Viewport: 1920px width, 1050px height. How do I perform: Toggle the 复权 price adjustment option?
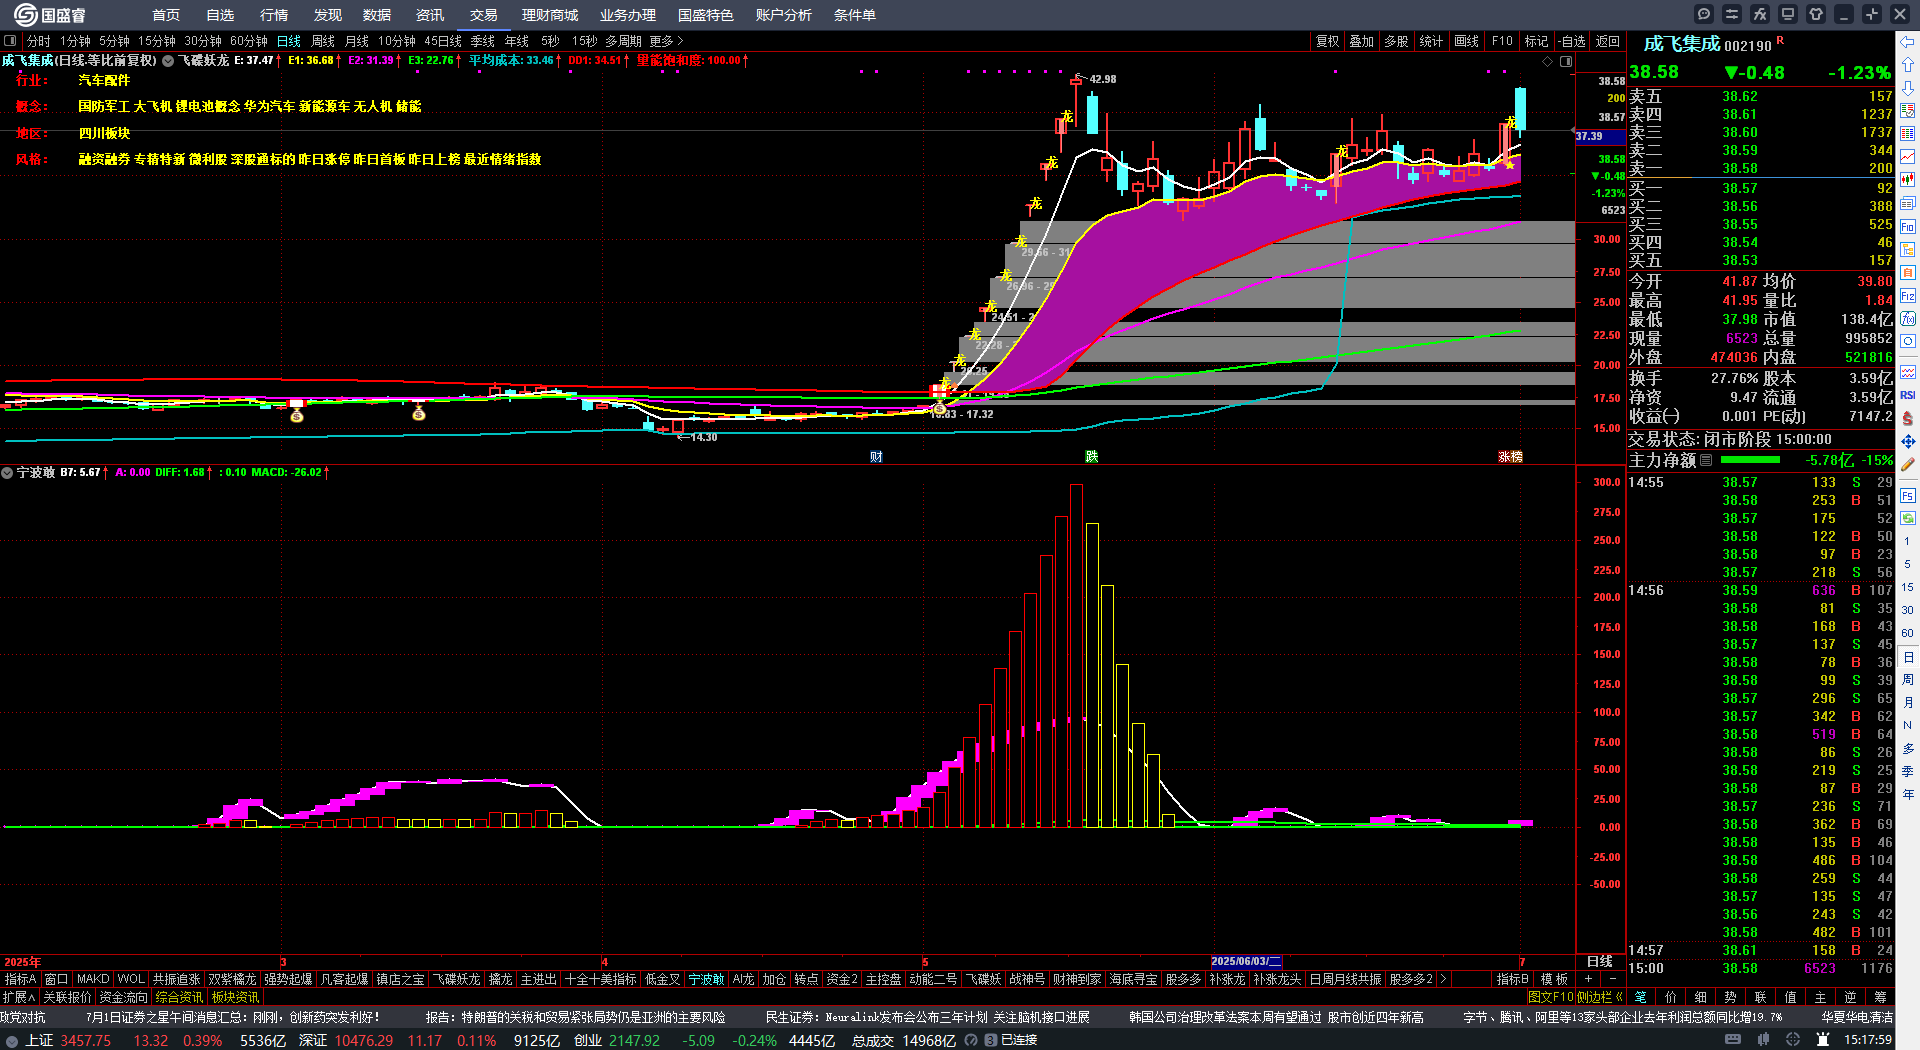click(1327, 41)
